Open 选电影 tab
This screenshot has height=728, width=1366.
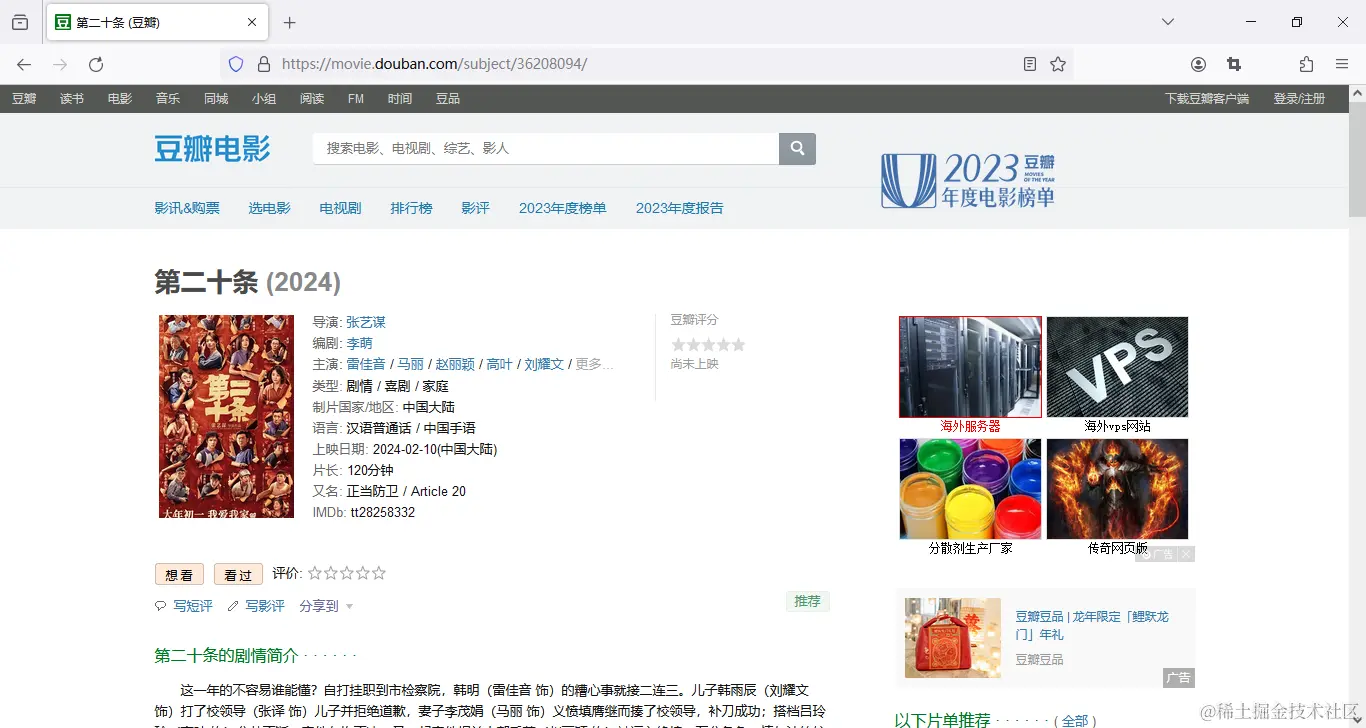(x=270, y=208)
